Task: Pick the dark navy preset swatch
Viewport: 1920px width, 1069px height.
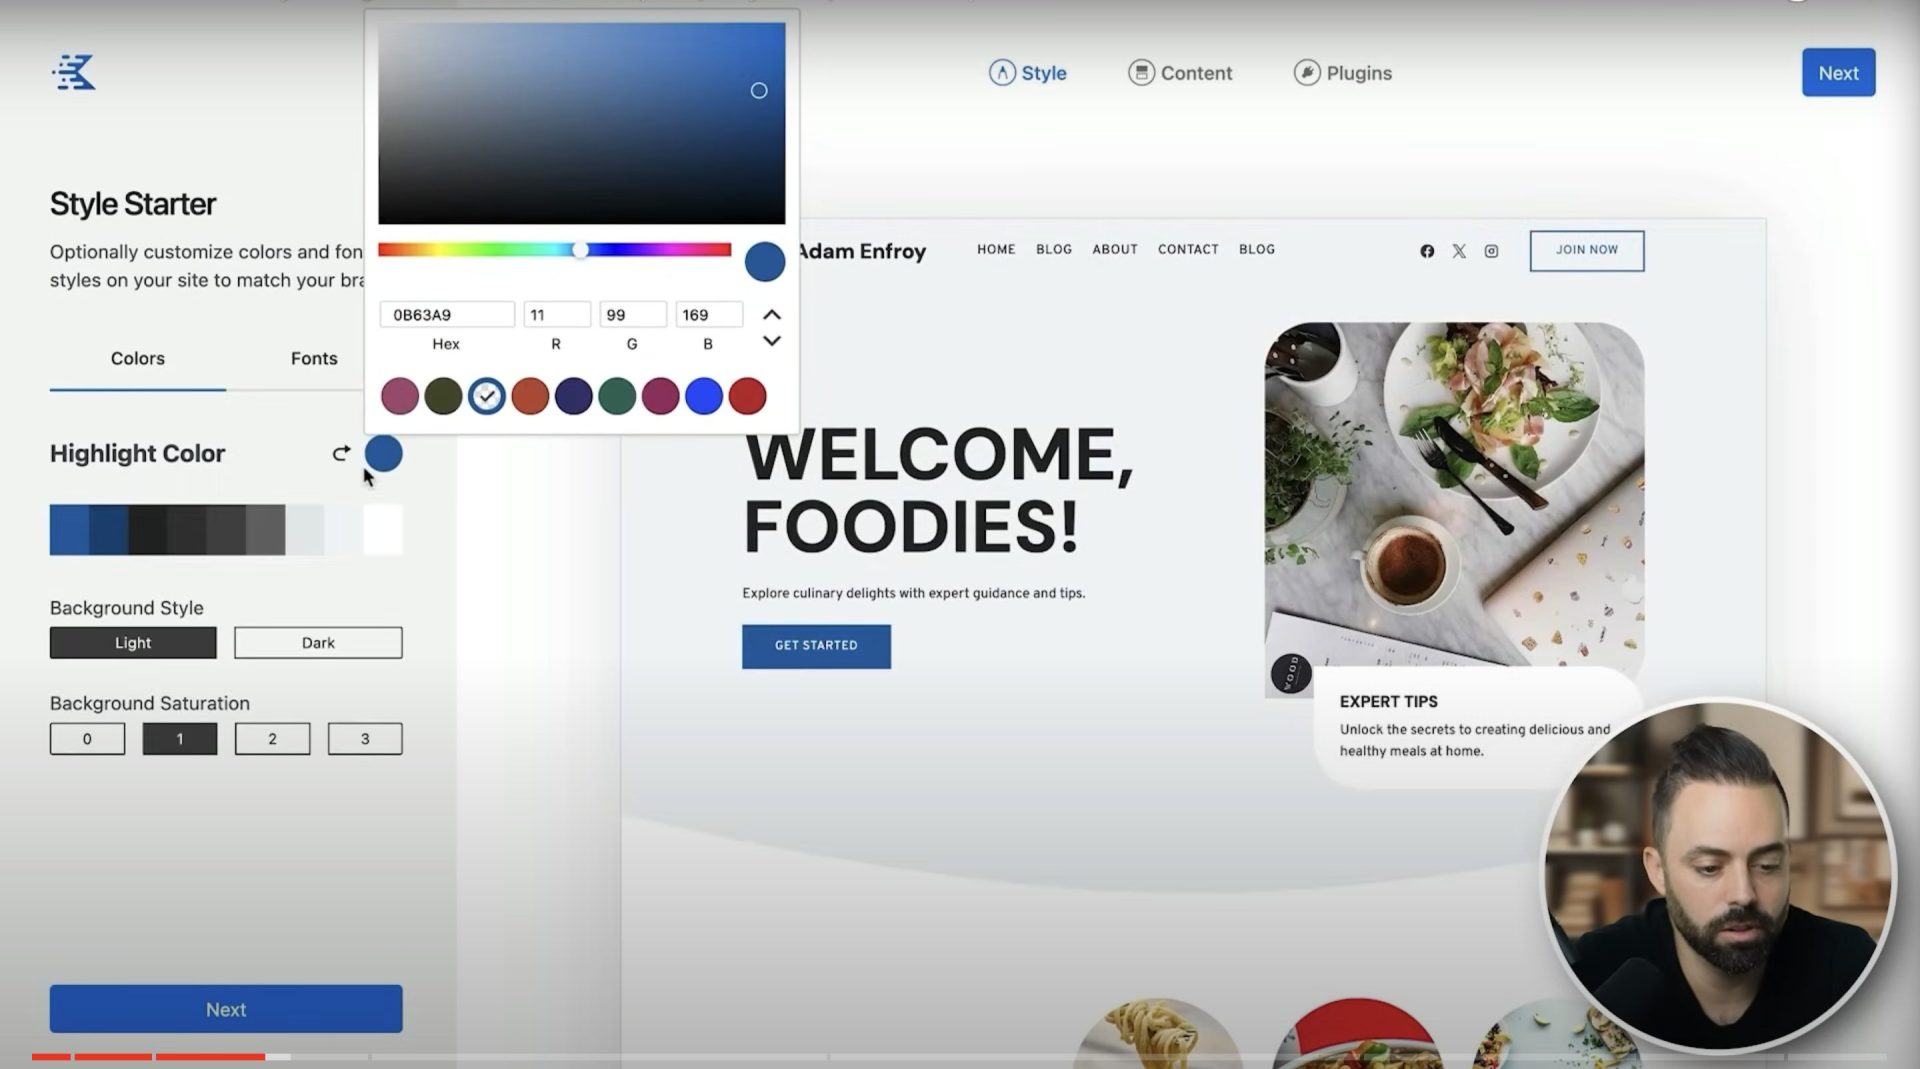Action: click(574, 396)
